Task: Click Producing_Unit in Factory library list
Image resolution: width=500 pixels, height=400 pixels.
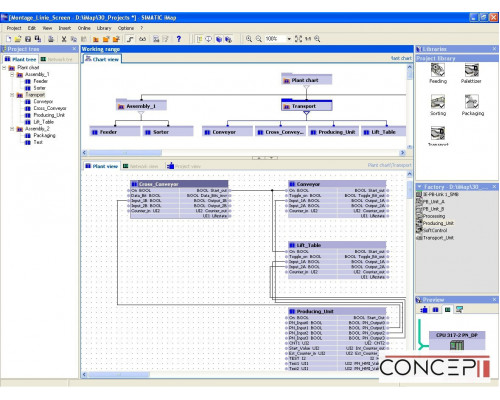Action: [x=438, y=223]
